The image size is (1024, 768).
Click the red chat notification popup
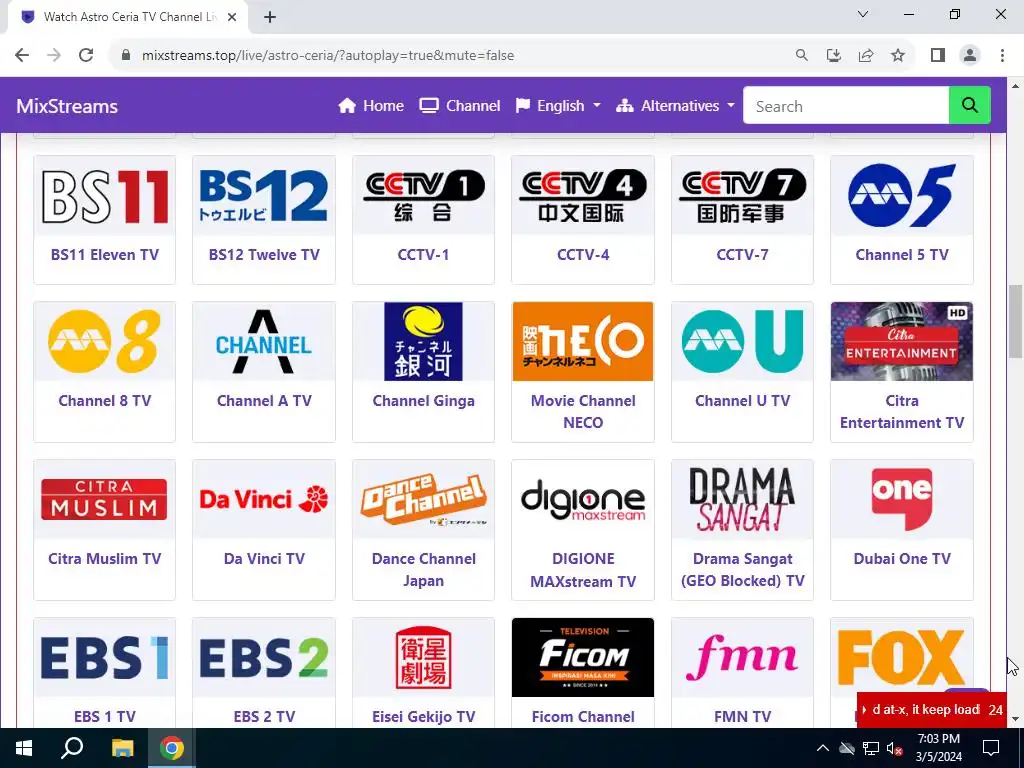[932, 710]
